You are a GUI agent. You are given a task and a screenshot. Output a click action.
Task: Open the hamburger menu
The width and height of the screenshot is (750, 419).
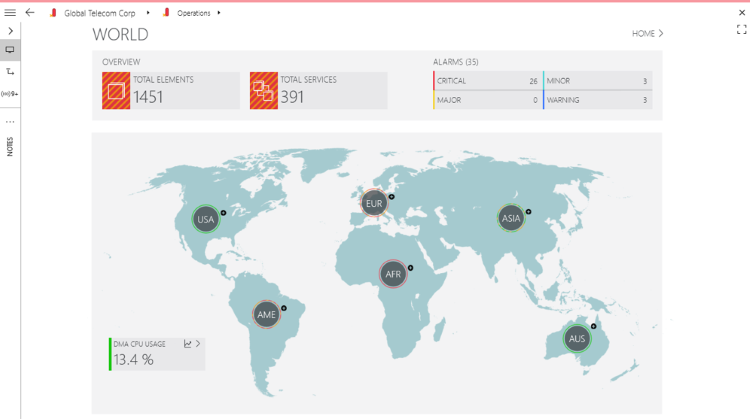(x=10, y=13)
